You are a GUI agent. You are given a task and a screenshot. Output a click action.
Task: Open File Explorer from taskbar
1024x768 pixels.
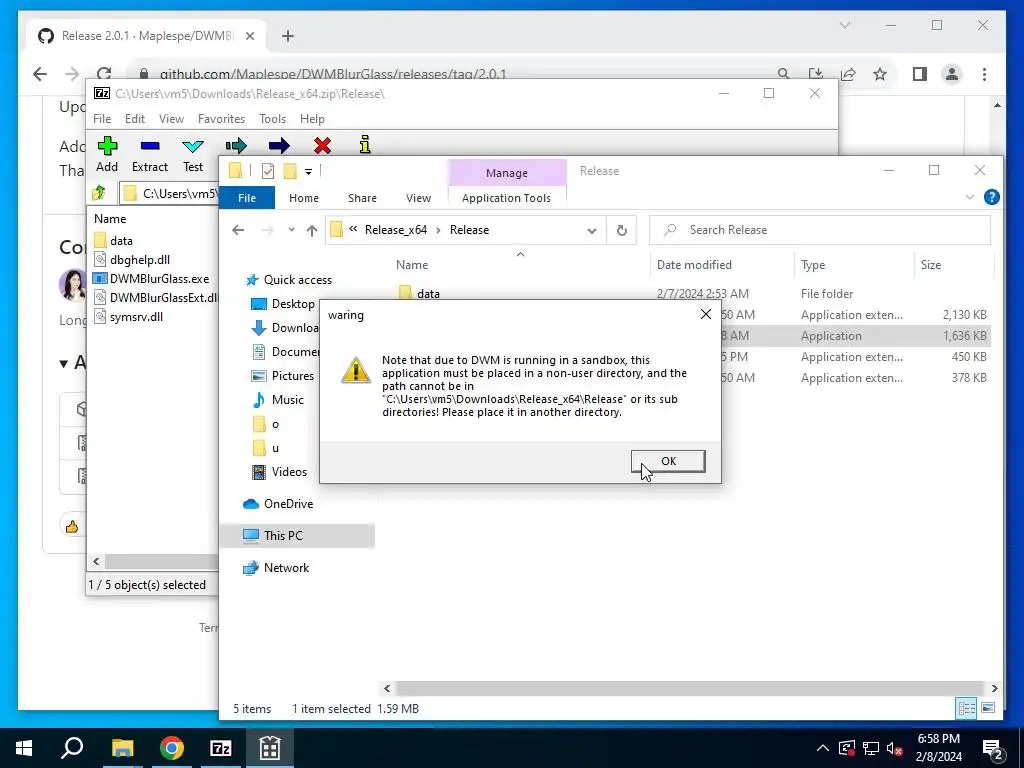pyautogui.click(x=122, y=748)
